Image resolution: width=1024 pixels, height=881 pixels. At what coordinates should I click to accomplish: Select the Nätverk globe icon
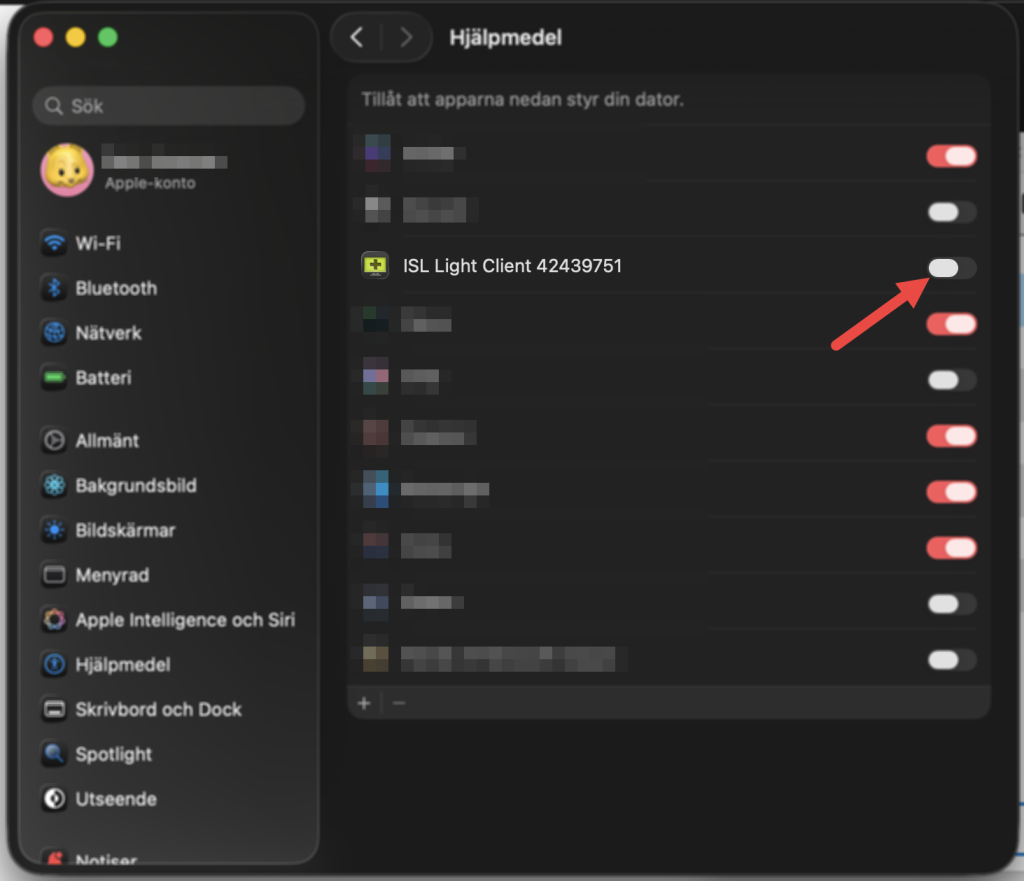(x=53, y=333)
